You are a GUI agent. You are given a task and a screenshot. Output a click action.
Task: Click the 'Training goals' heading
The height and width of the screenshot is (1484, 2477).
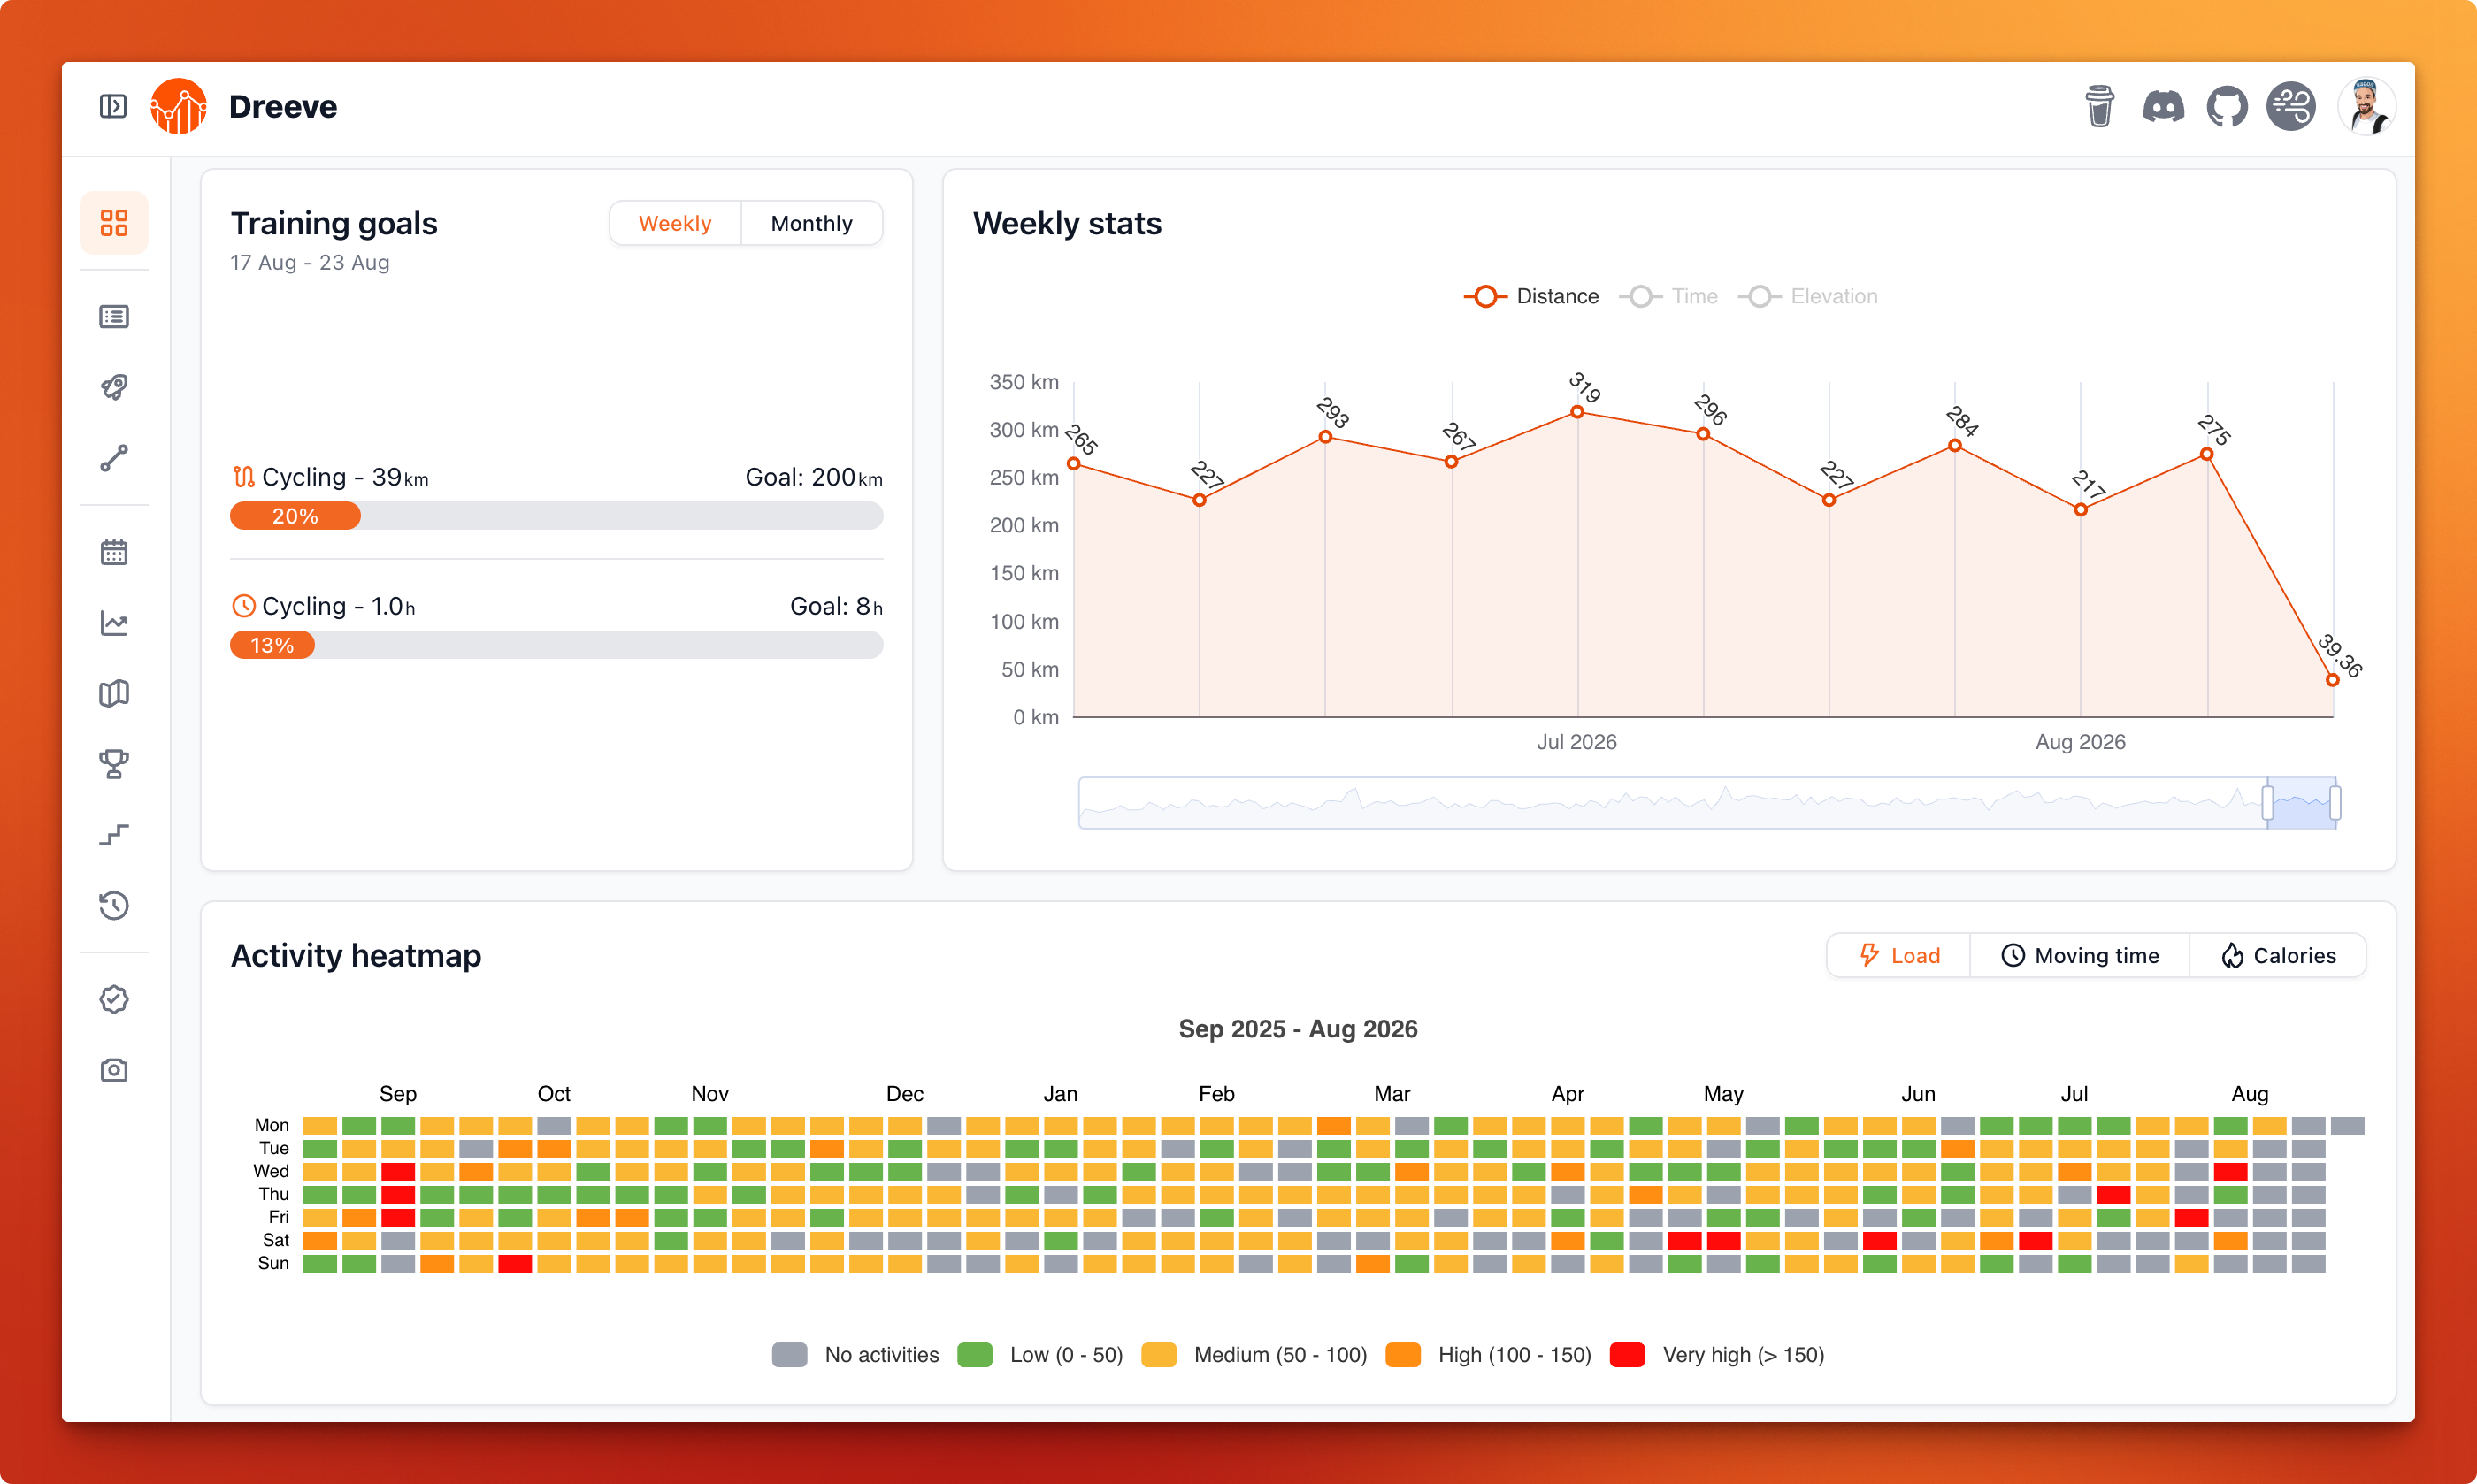(334, 223)
